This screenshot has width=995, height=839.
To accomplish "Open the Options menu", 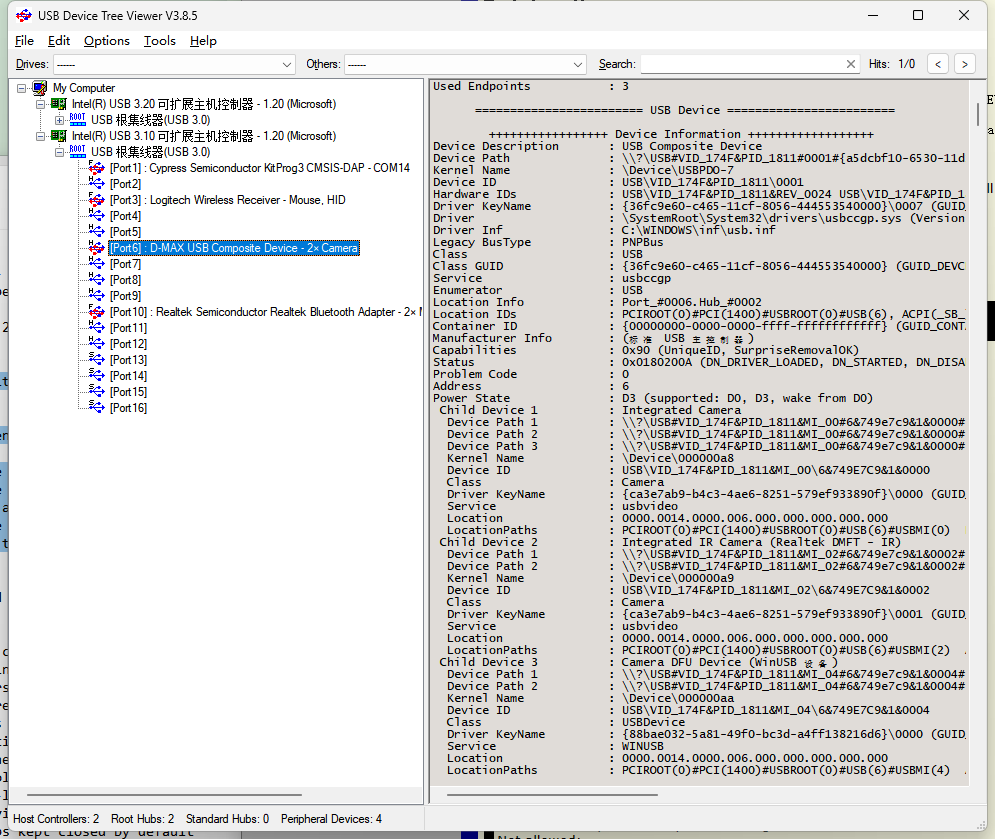I will pyautogui.click(x=106, y=41).
